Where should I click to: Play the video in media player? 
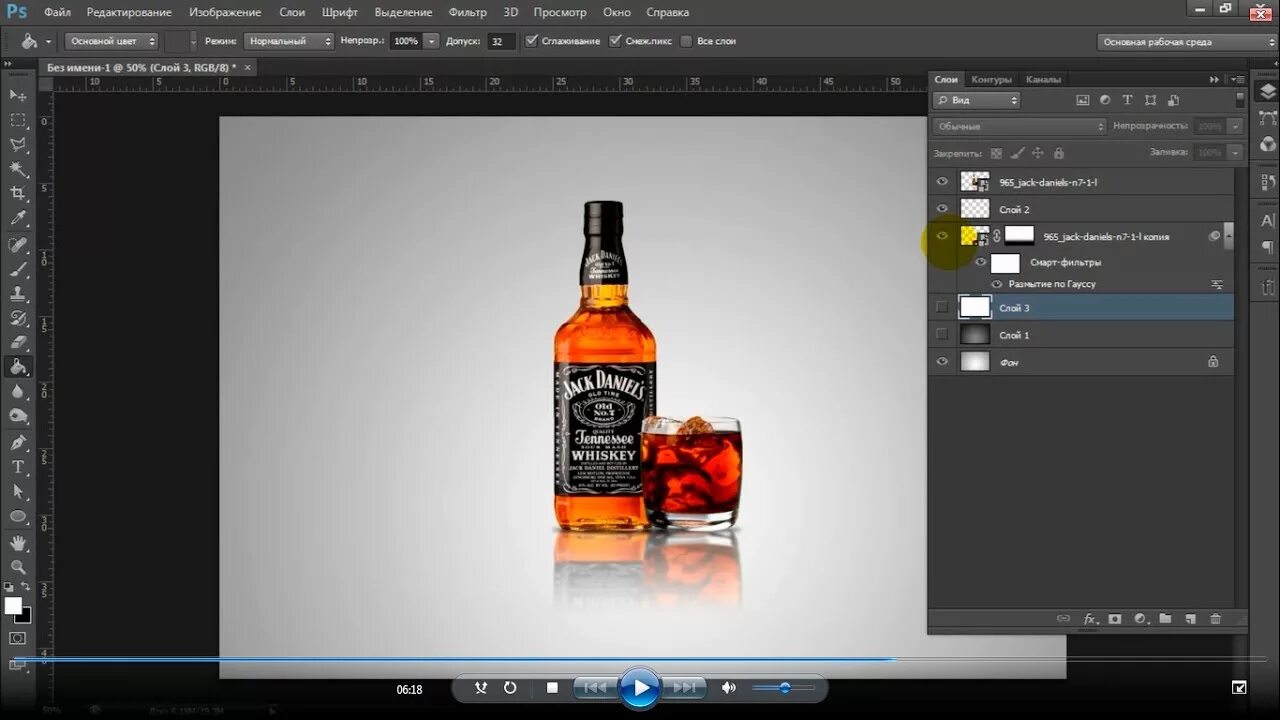coord(640,688)
